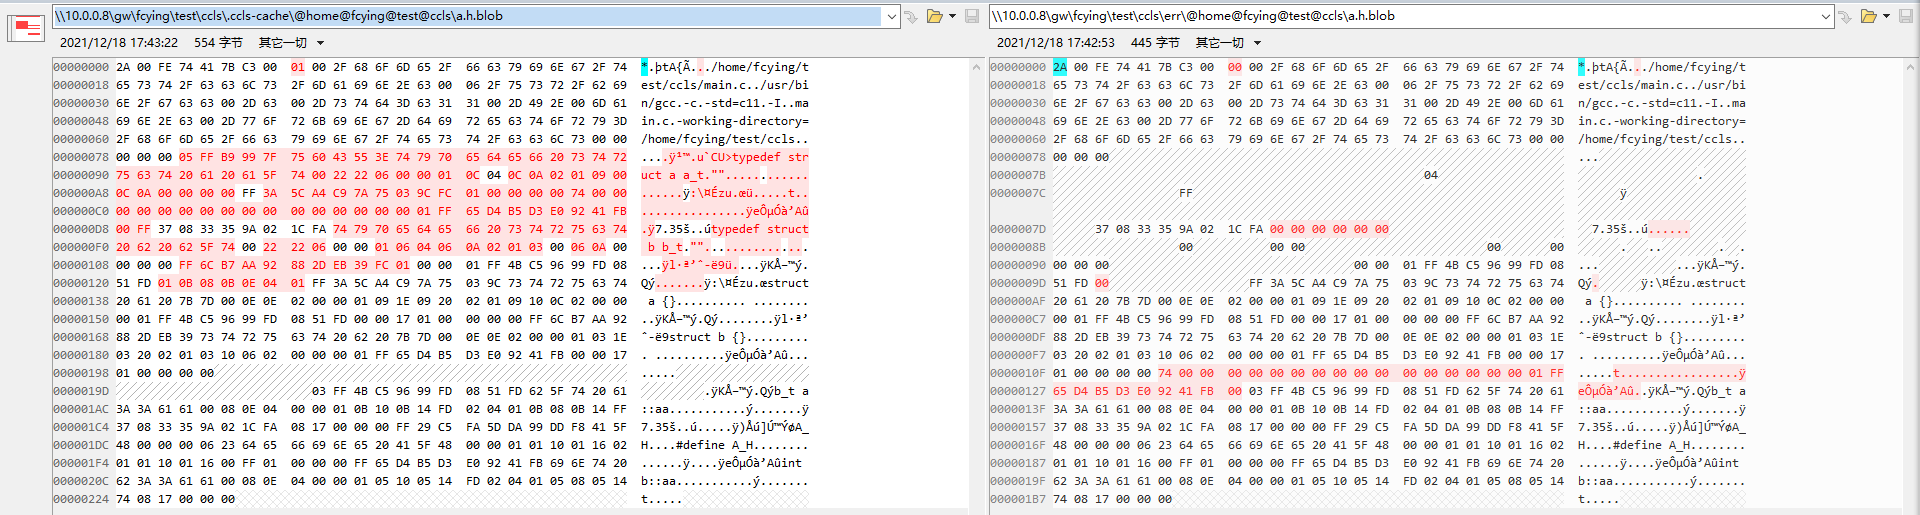The image size is (1920, 515).
Task: Select offset 00000157 in right pane
Action: coord(1018,427)
